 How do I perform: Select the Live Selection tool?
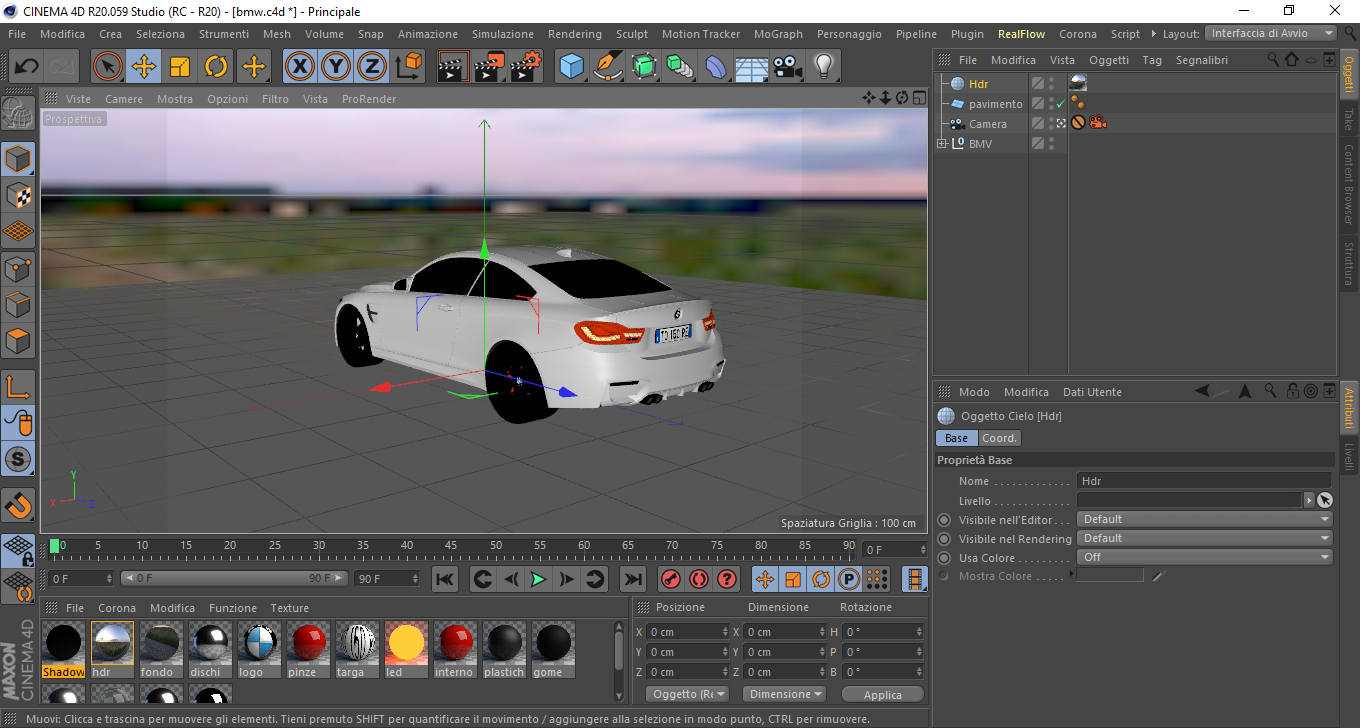point(108,67)
